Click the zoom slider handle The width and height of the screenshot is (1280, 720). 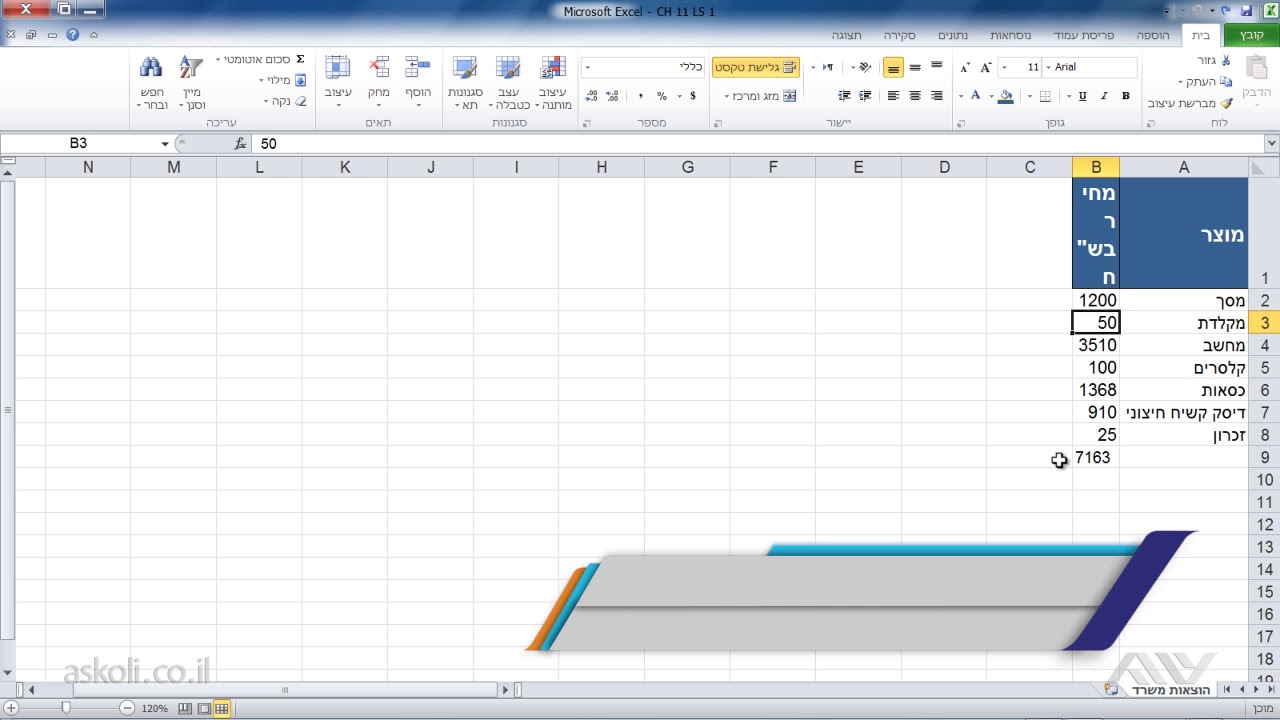[66, 708]
